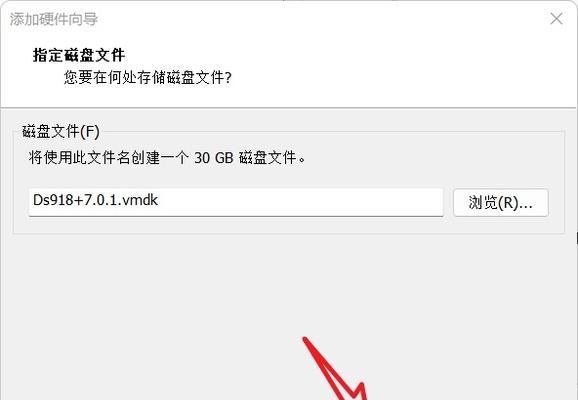
Task: Click the 指定磁盘文件 bold heading
Action: (x=79, y=55)
